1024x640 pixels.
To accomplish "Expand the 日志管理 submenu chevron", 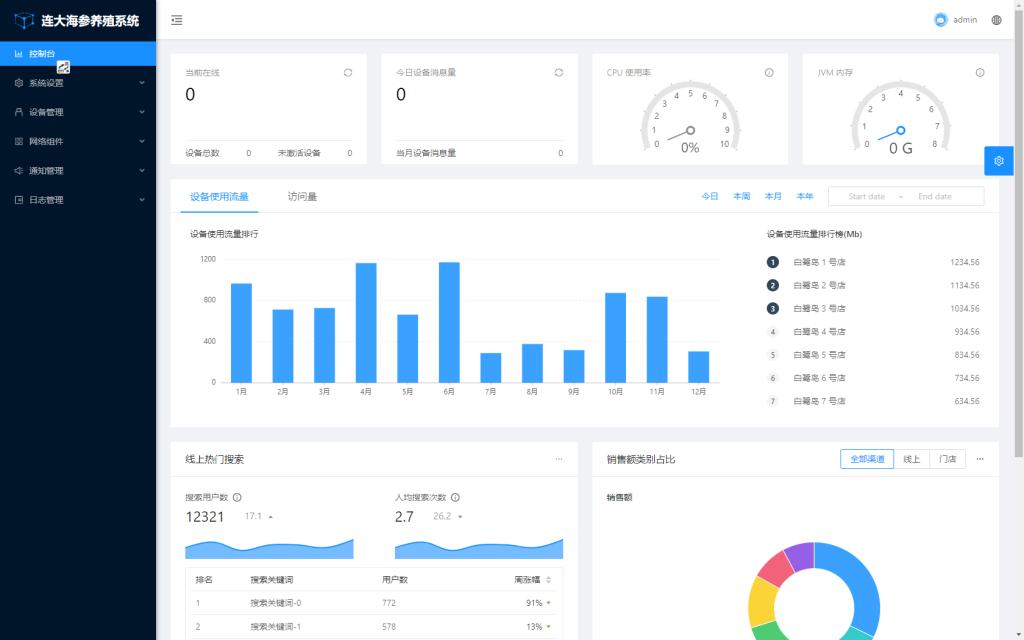I will click(142, 200).
